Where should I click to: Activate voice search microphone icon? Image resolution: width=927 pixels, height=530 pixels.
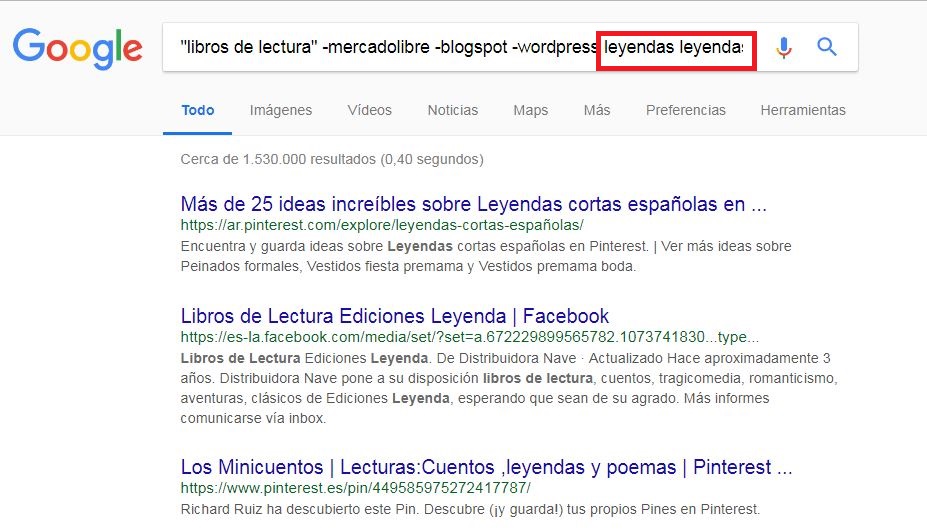pyautogui.click(x=784, y=47)
